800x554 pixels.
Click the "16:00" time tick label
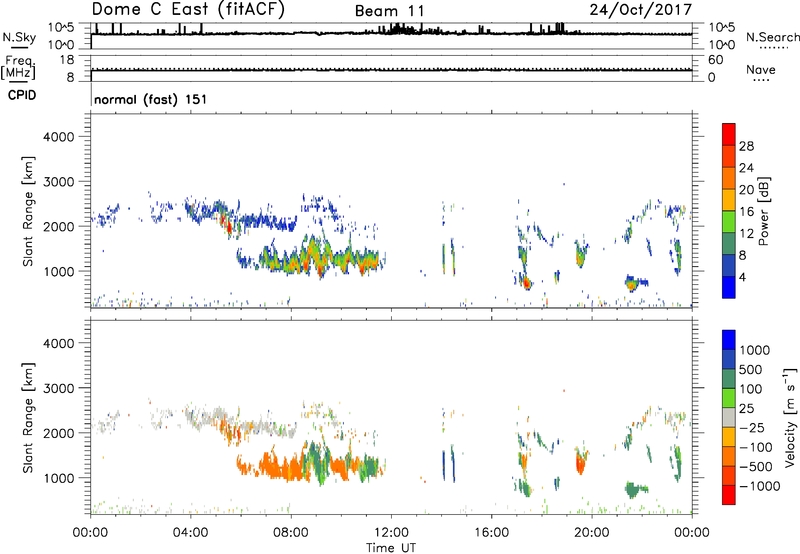click(491, 533)
